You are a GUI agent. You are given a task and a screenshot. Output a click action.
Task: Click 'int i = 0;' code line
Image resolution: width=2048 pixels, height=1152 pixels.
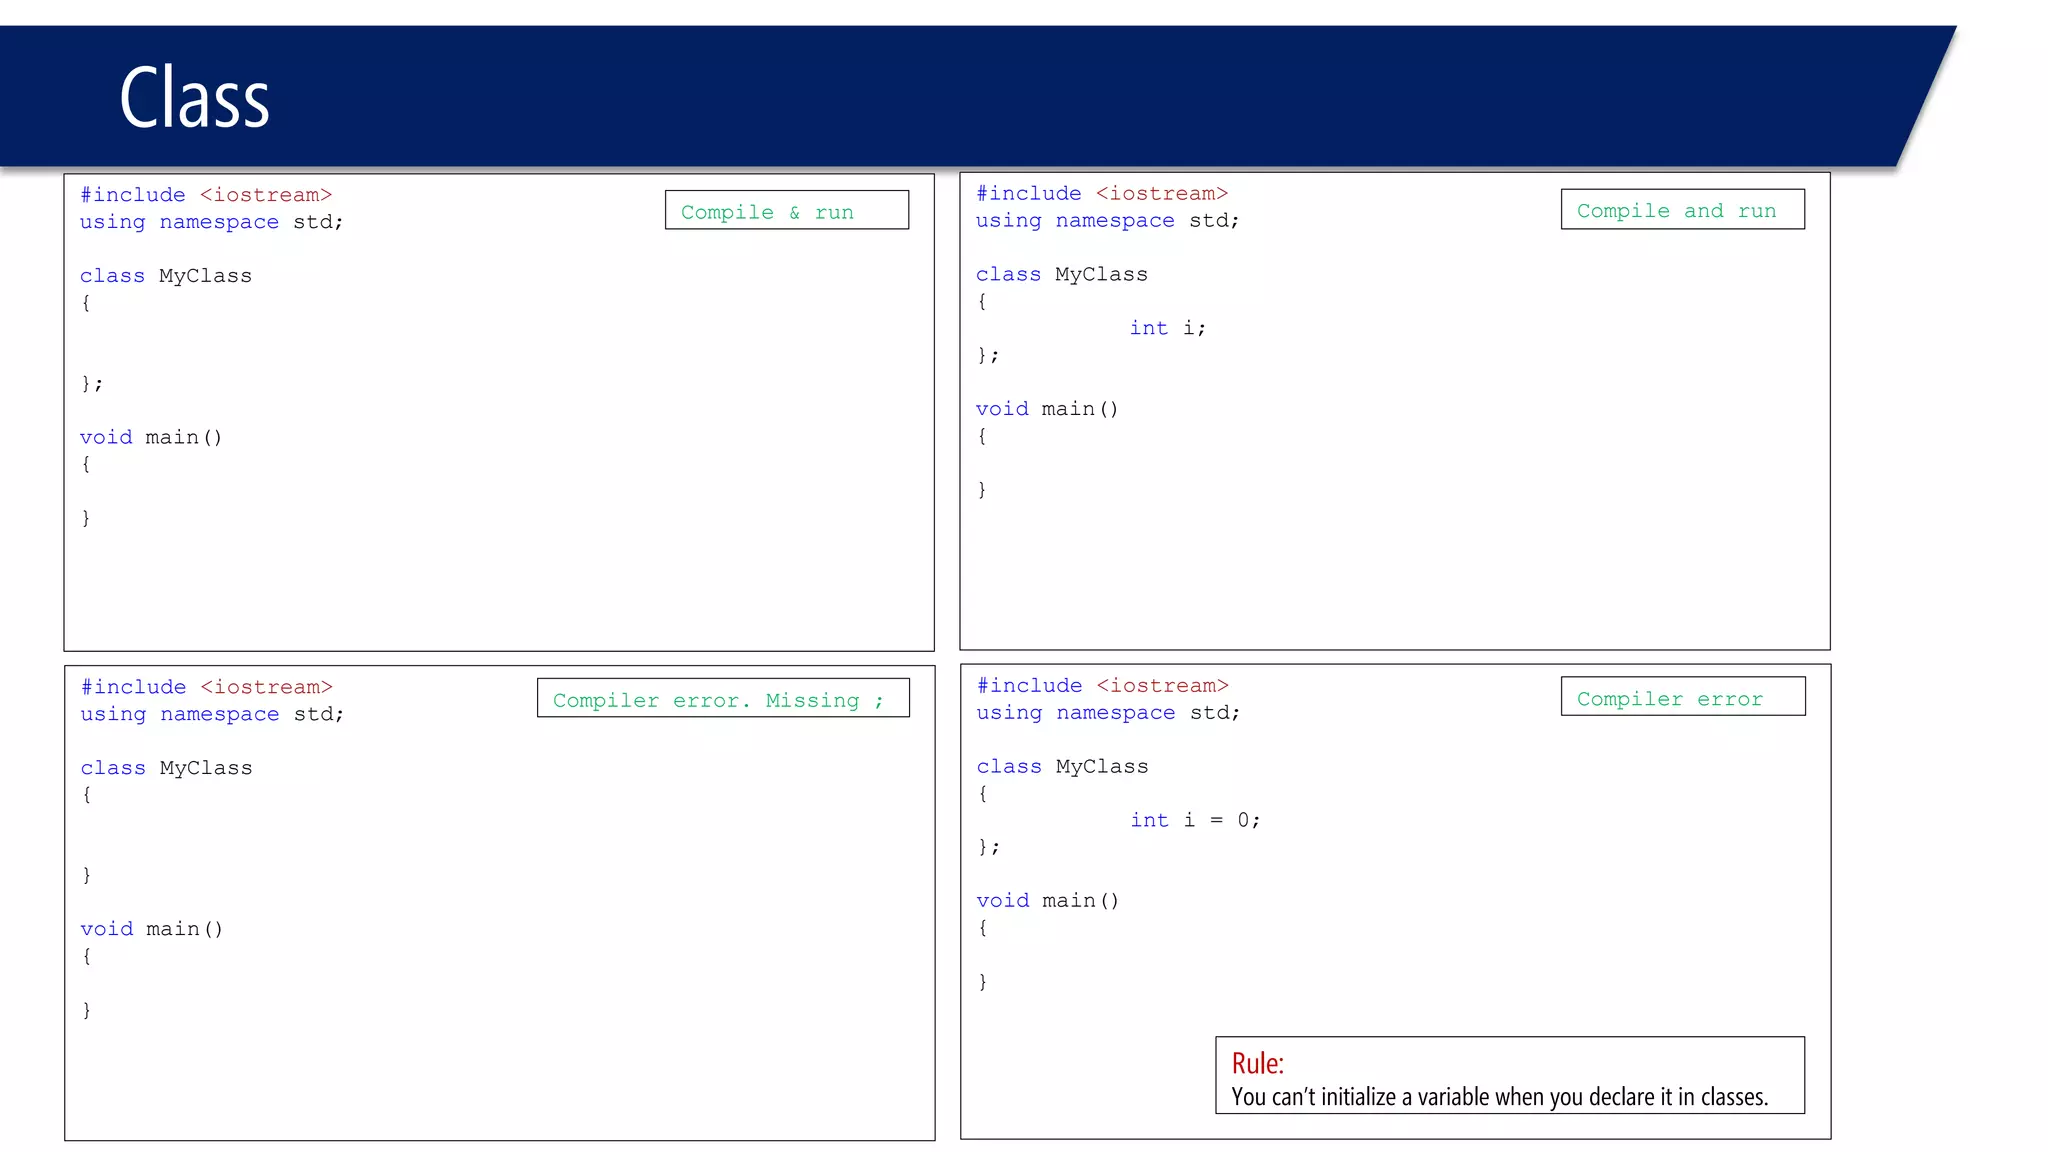[1194, 820]
